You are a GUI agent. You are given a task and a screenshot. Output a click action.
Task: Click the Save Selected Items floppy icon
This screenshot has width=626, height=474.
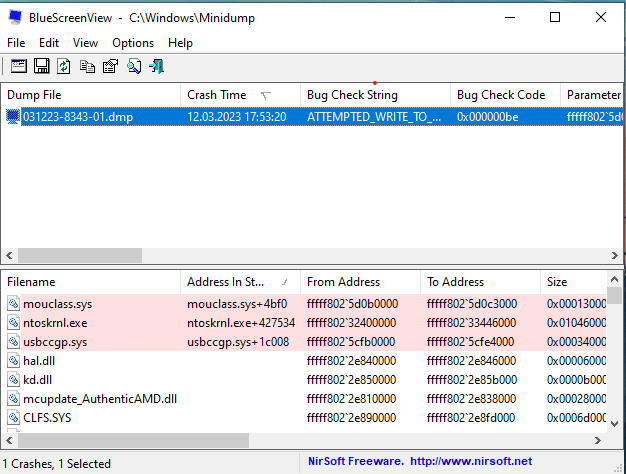tap(42, 66)
